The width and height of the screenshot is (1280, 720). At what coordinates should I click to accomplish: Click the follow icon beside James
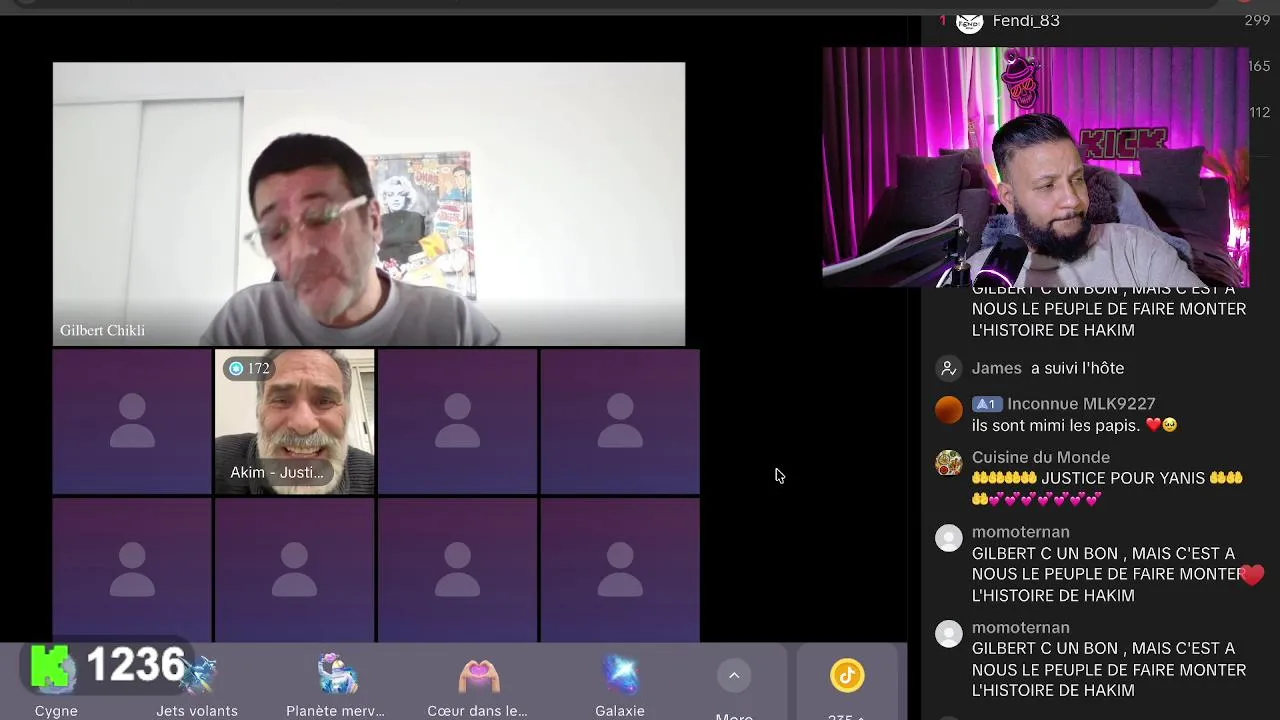948,368
